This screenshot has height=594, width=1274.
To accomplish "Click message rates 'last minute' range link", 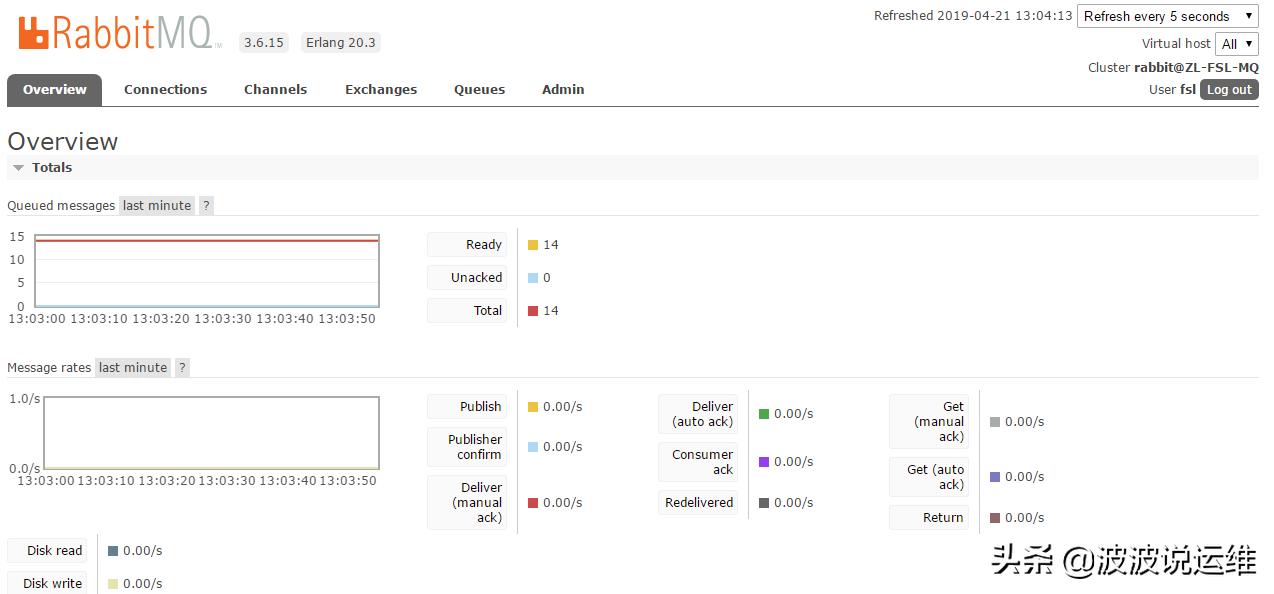I will [x=133, y=367].
